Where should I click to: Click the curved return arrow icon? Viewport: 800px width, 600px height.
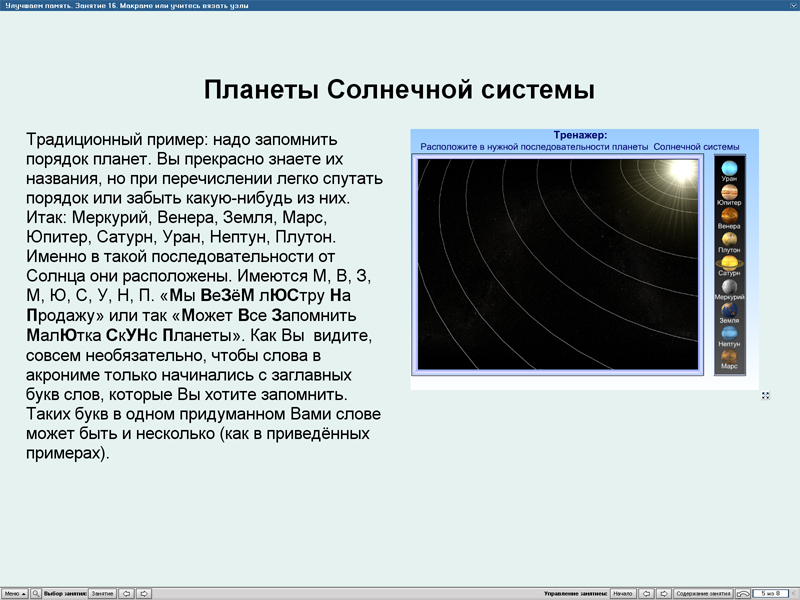tap(742, 592)
